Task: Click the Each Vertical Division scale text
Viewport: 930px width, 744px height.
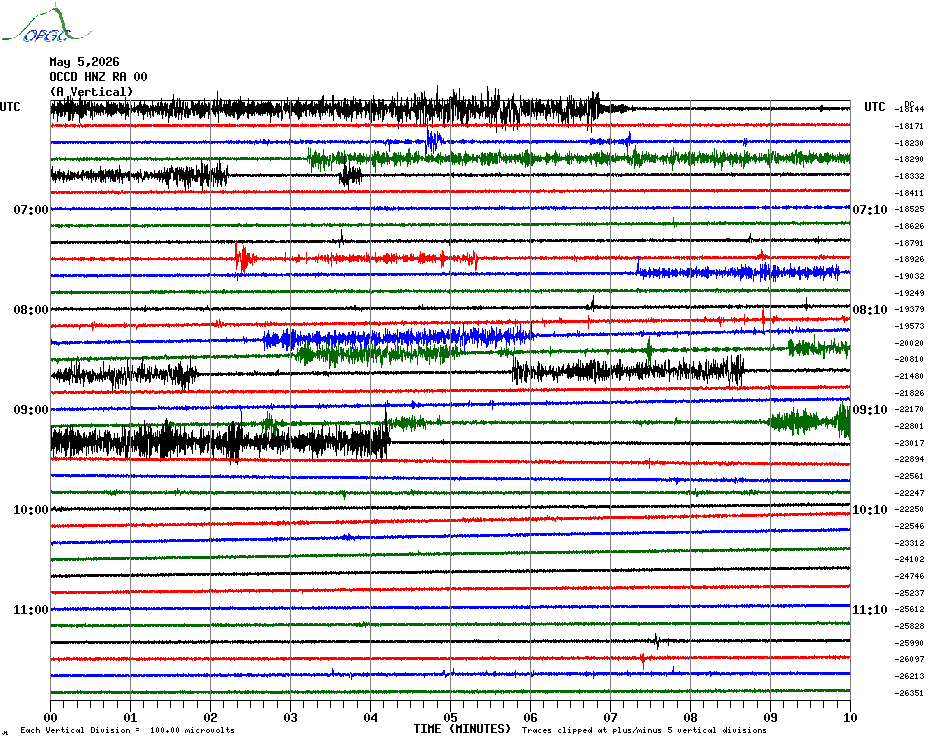Action: 128,730
